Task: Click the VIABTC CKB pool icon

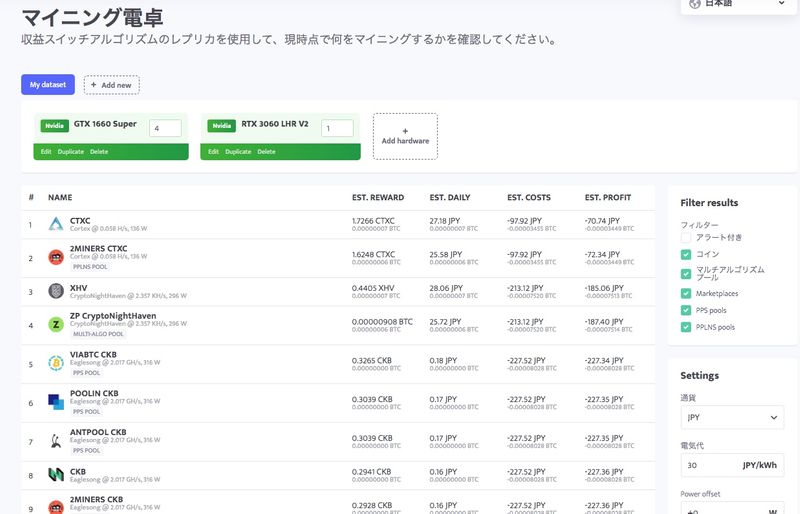Action: point(56,364)
